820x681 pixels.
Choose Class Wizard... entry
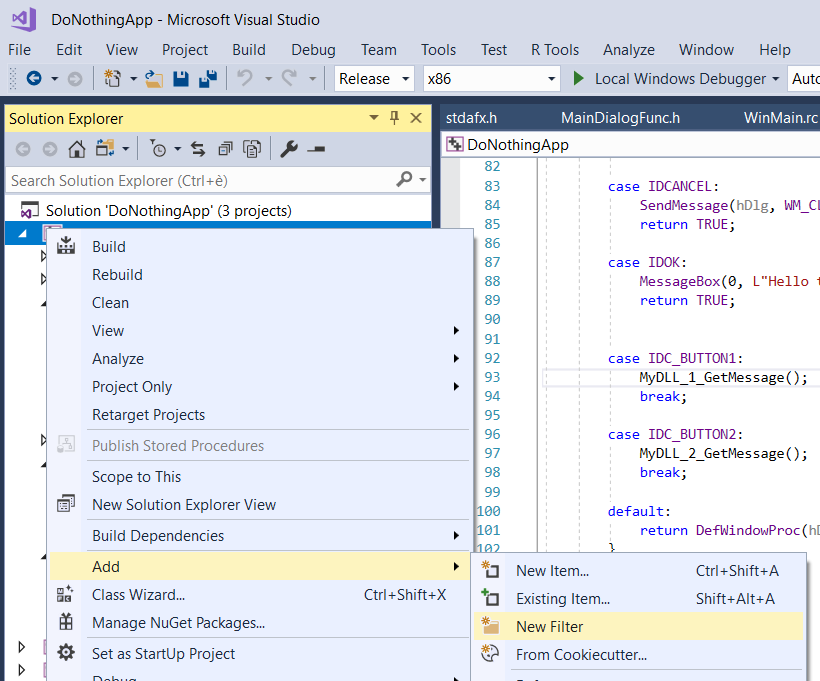pos(259,595)
